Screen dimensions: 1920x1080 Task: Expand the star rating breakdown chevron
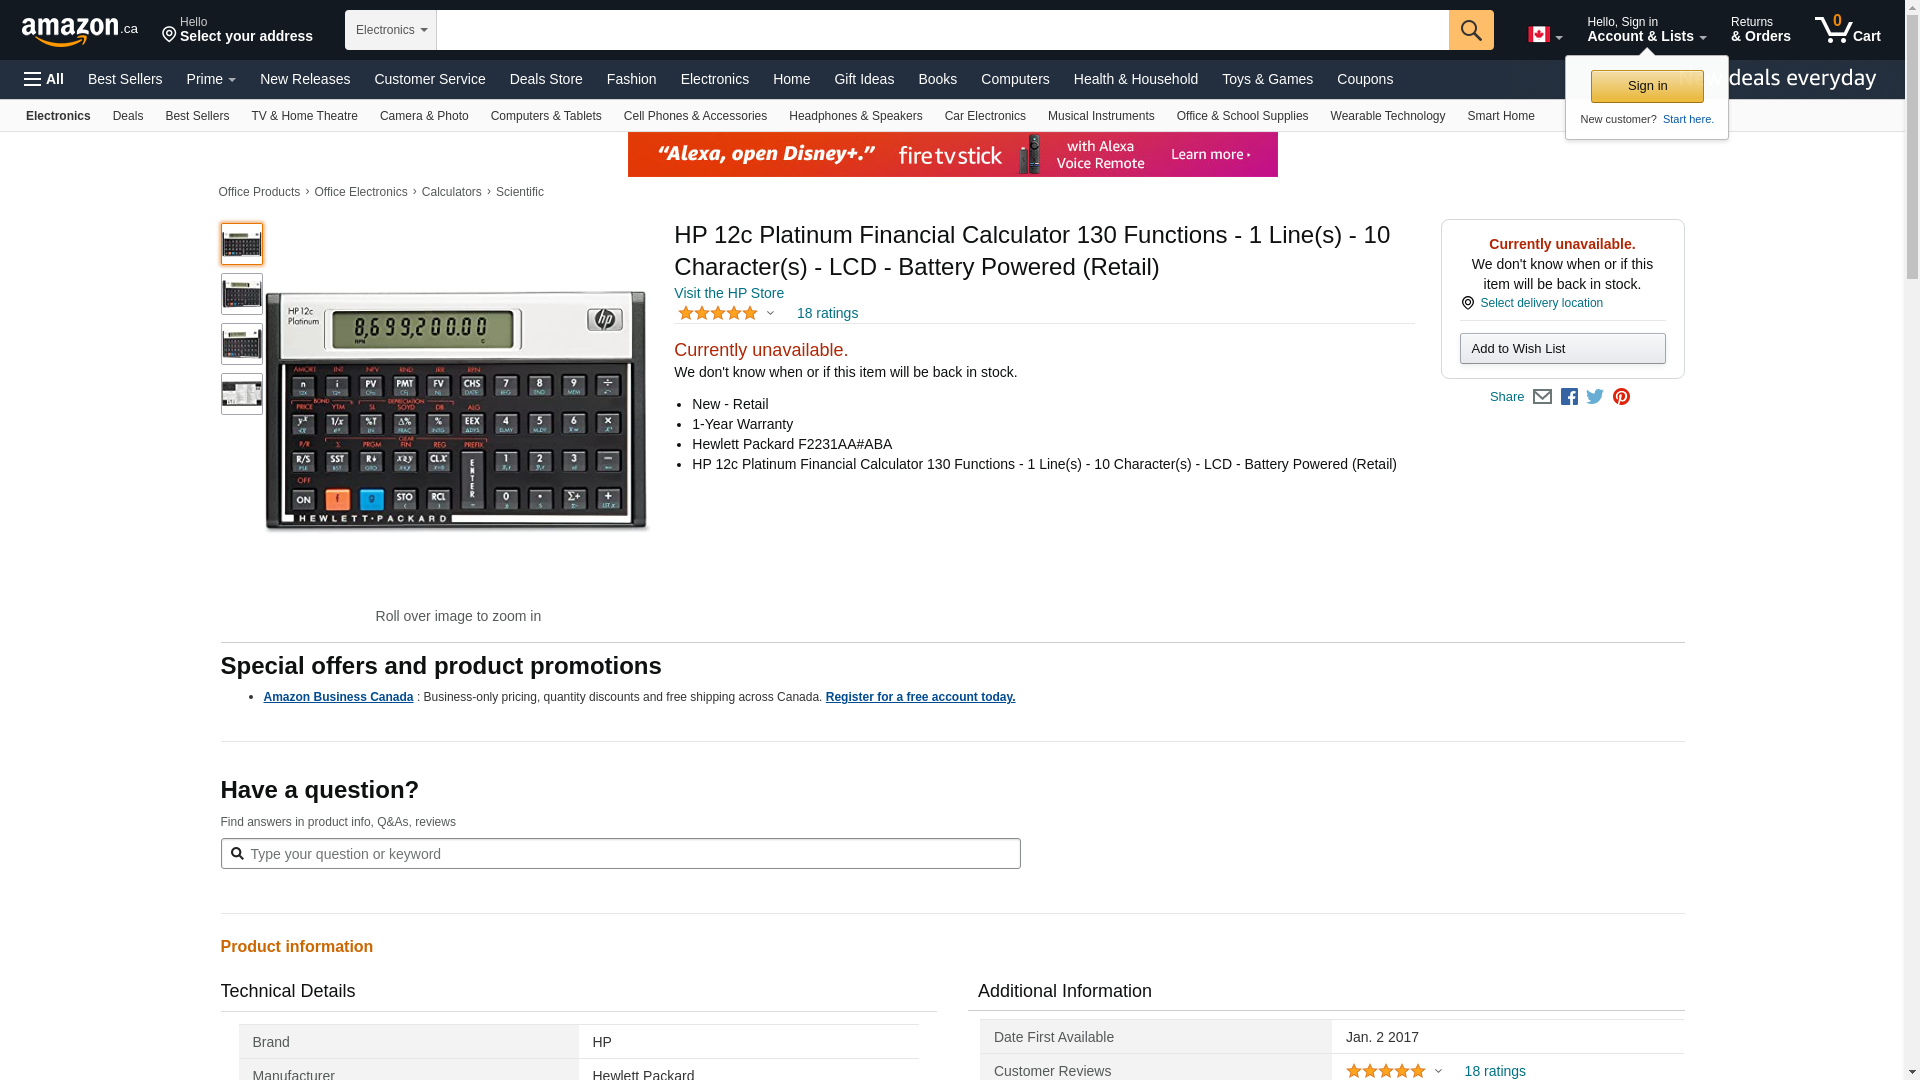click(770, 314)
